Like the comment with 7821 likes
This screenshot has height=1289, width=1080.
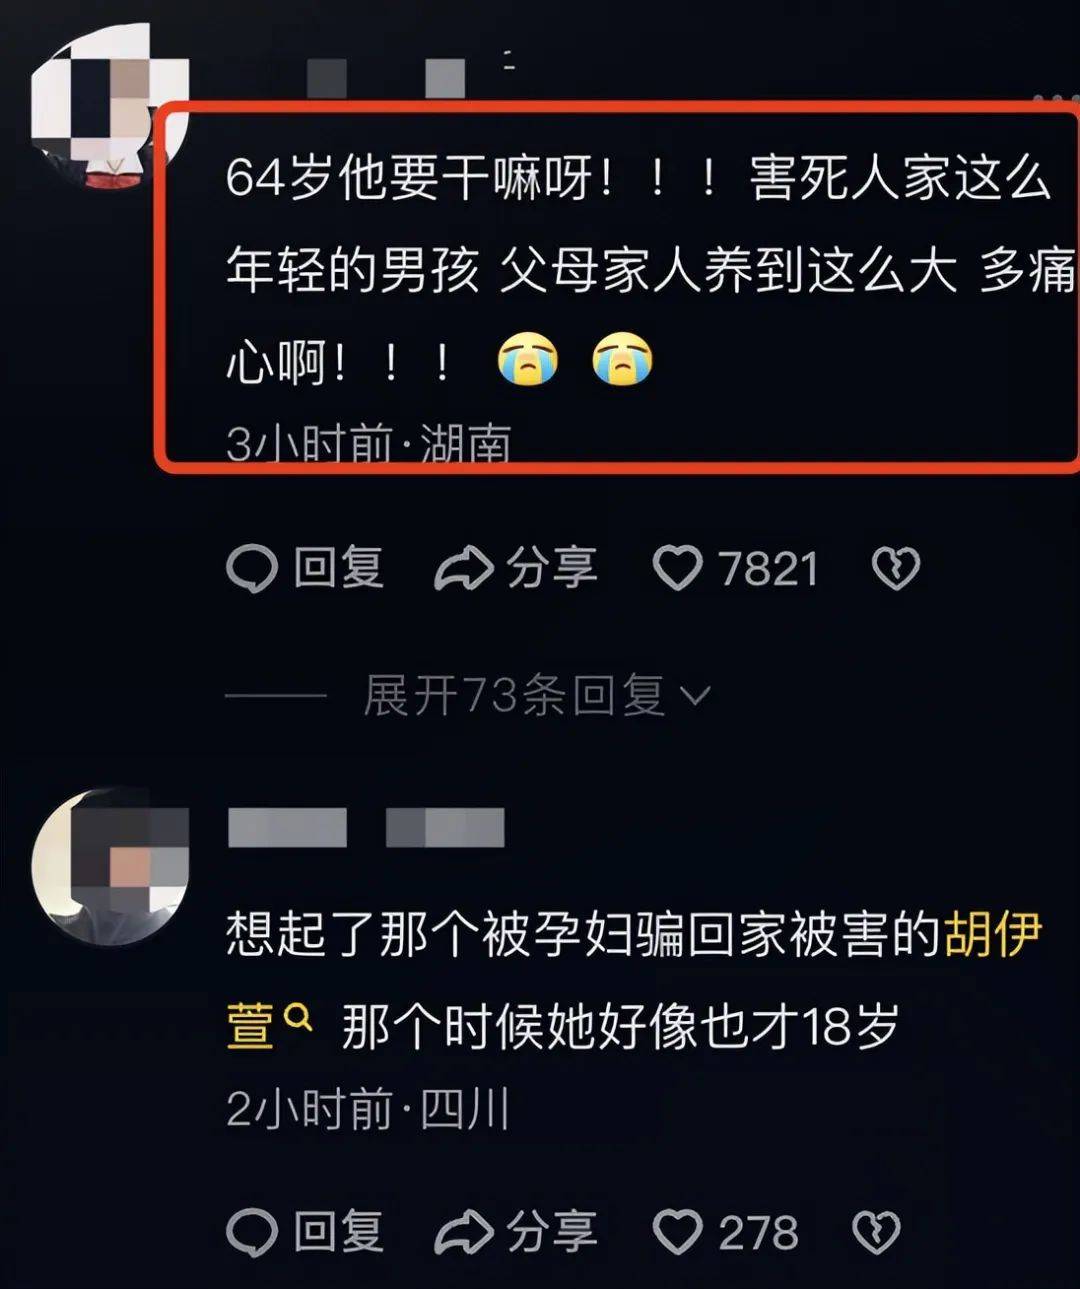tap(677, 569)
